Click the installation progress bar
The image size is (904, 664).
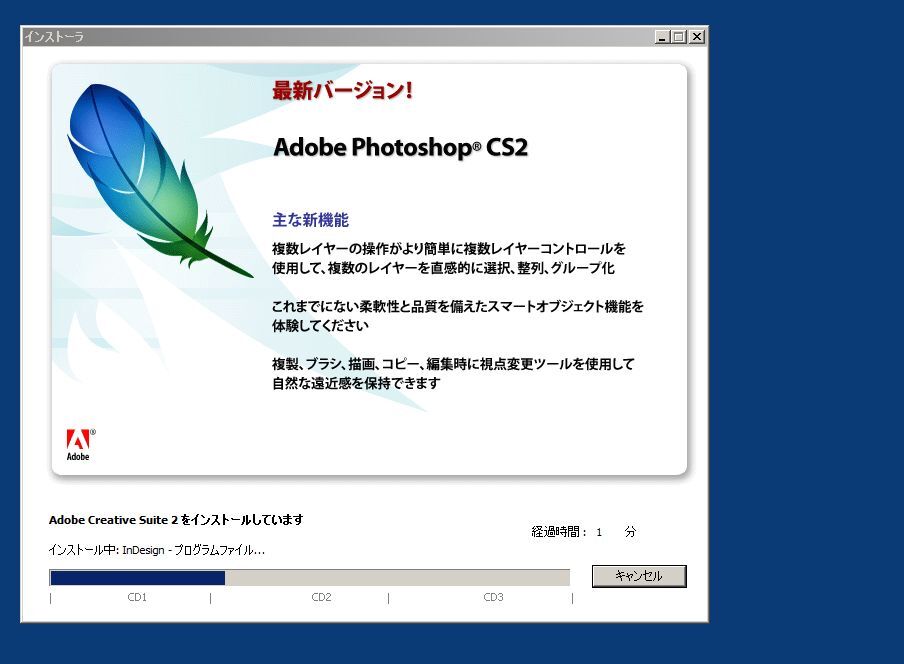(310, 578)
